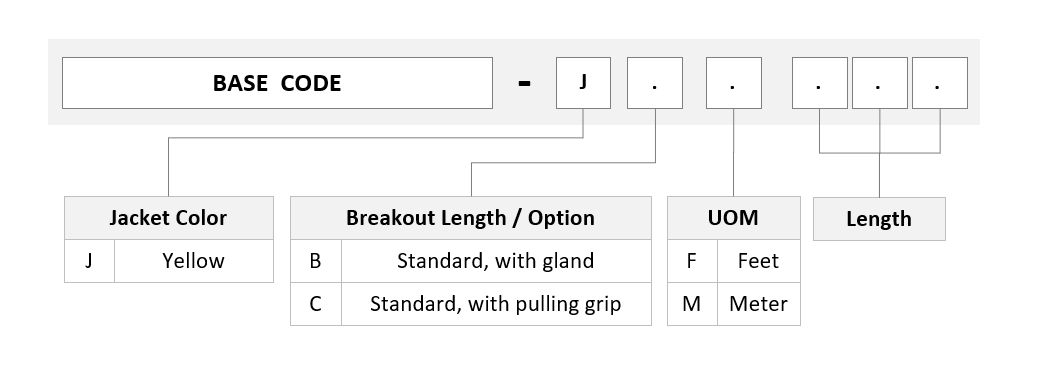Image resolution: width=1043 pixels, height=389 pixels.
Task: Select the J code box
Action: (583, 83)
